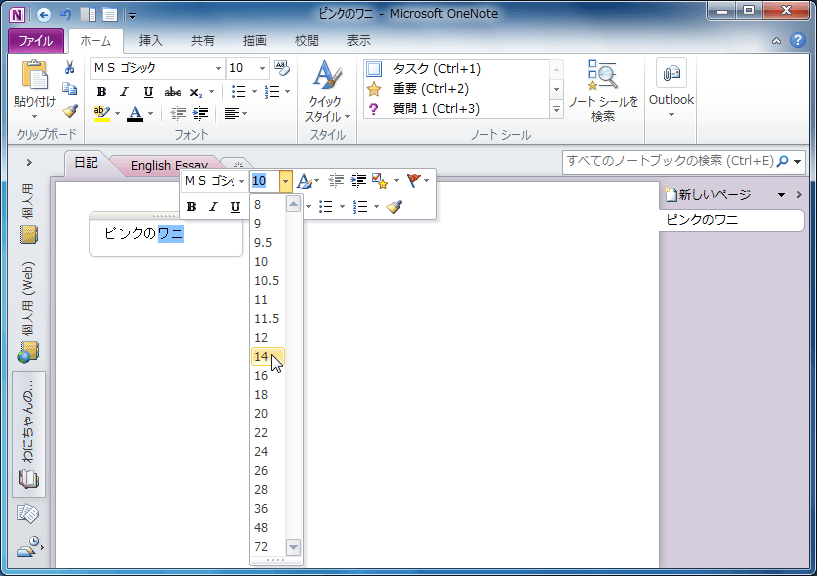The width and height of the screenshot is (817, 576).
Task: Click the Undo icon in title bar
Action: [x=66, y=15]
